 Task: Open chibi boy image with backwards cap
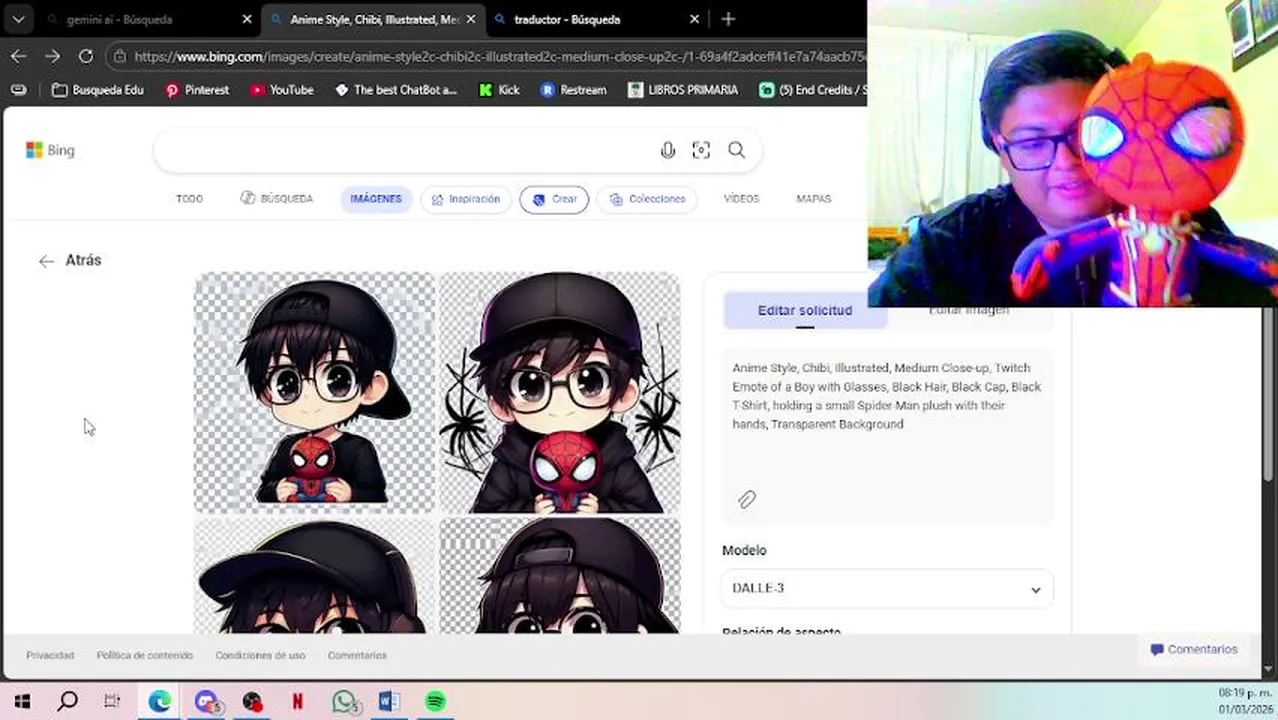314,392
